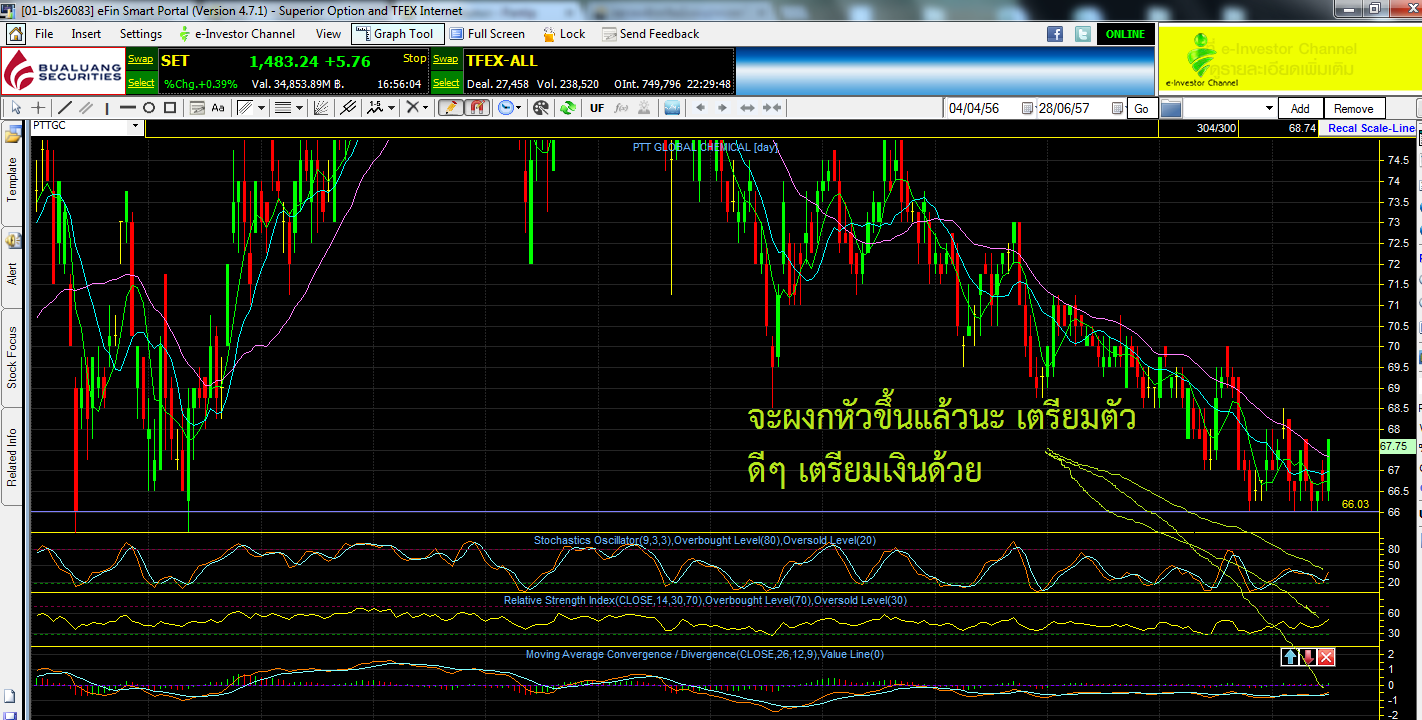Click the Go button

pos(1142,108)
